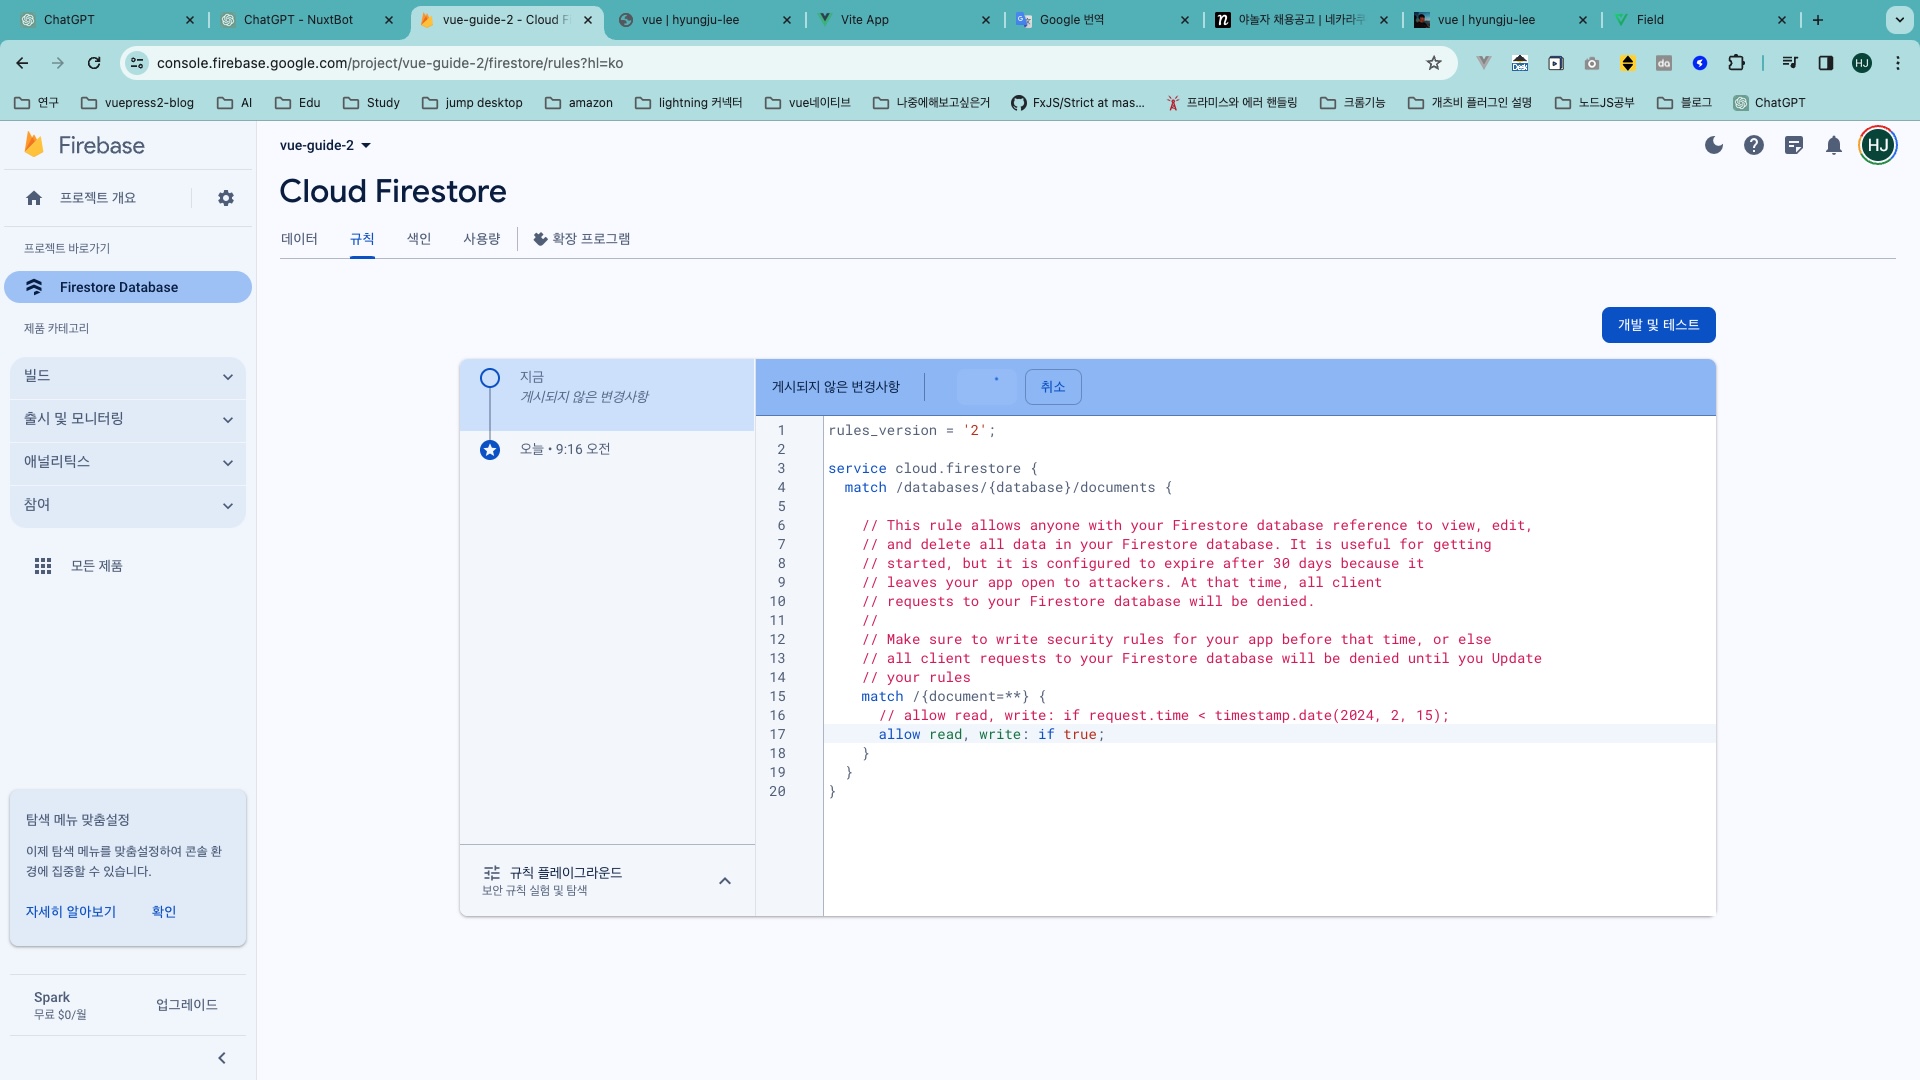Image resolution: width=1920 pixels, height=1080 pixels.
Task: Switch to the 규칙 tab
Action: pyautogui.click(x=362, y=239)
